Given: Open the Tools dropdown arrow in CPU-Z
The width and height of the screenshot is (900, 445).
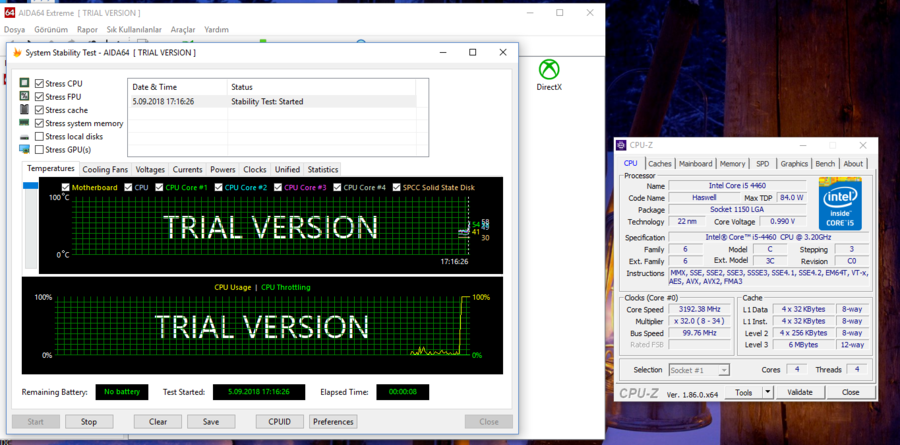Looking at the screenshot, I should click(x=766, y=393).
